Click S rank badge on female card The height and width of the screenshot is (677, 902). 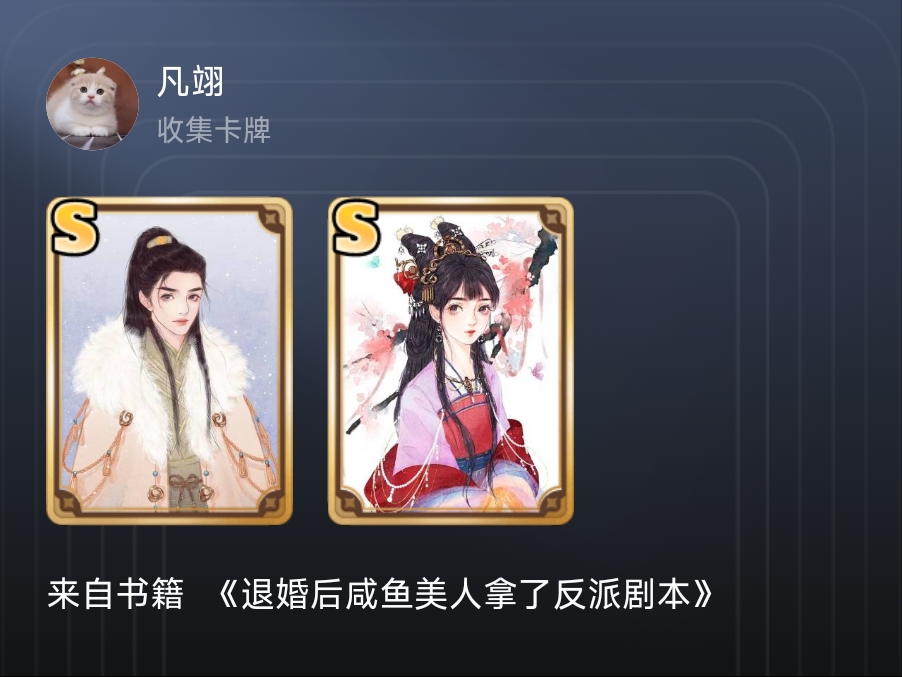[x=356, y=227]
